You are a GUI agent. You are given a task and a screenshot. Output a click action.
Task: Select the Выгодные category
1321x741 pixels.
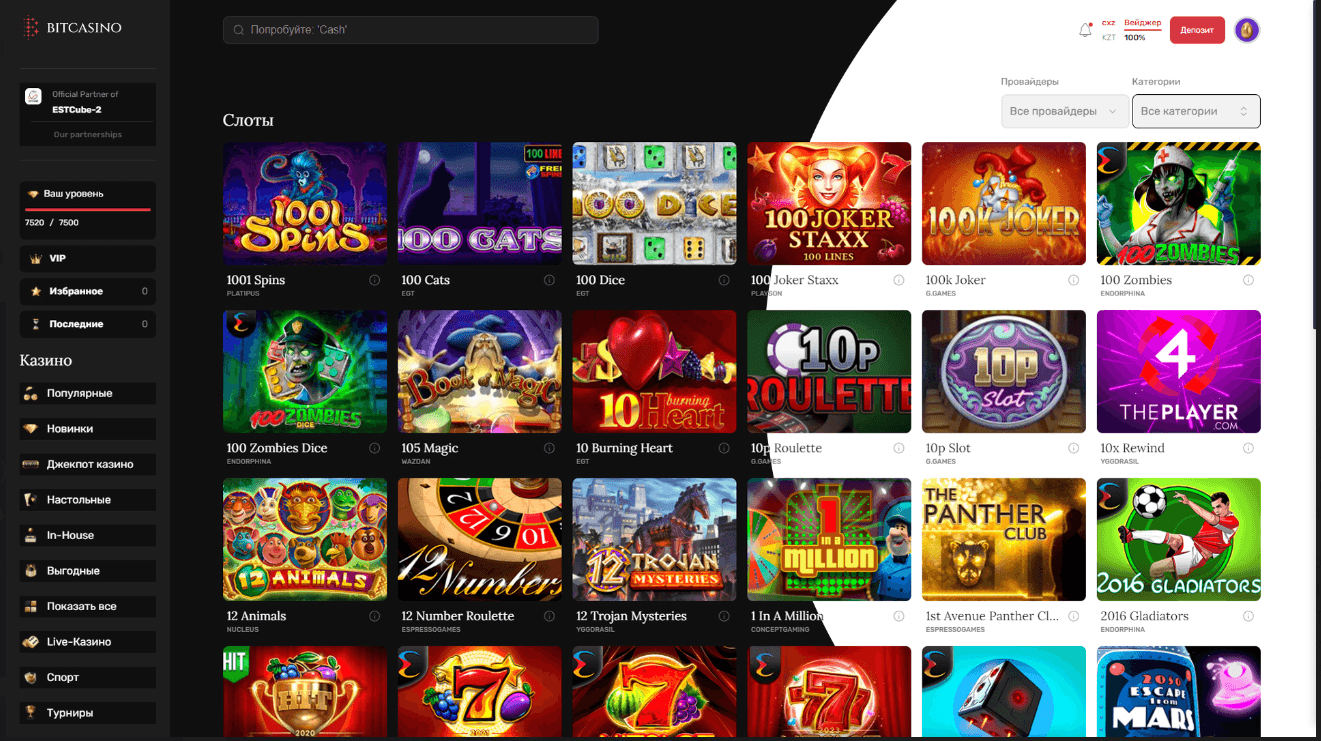pyautogui.click(x=88, y=570)
